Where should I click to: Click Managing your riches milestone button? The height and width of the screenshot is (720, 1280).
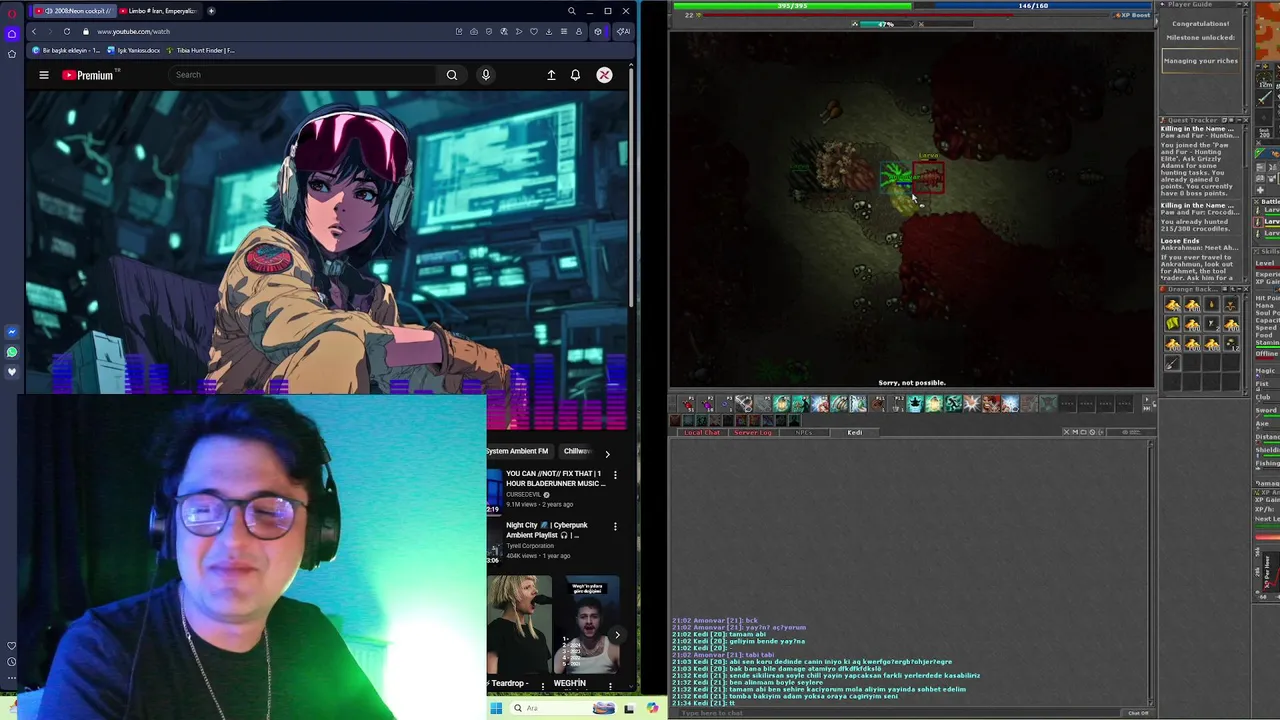point(1200,61)
